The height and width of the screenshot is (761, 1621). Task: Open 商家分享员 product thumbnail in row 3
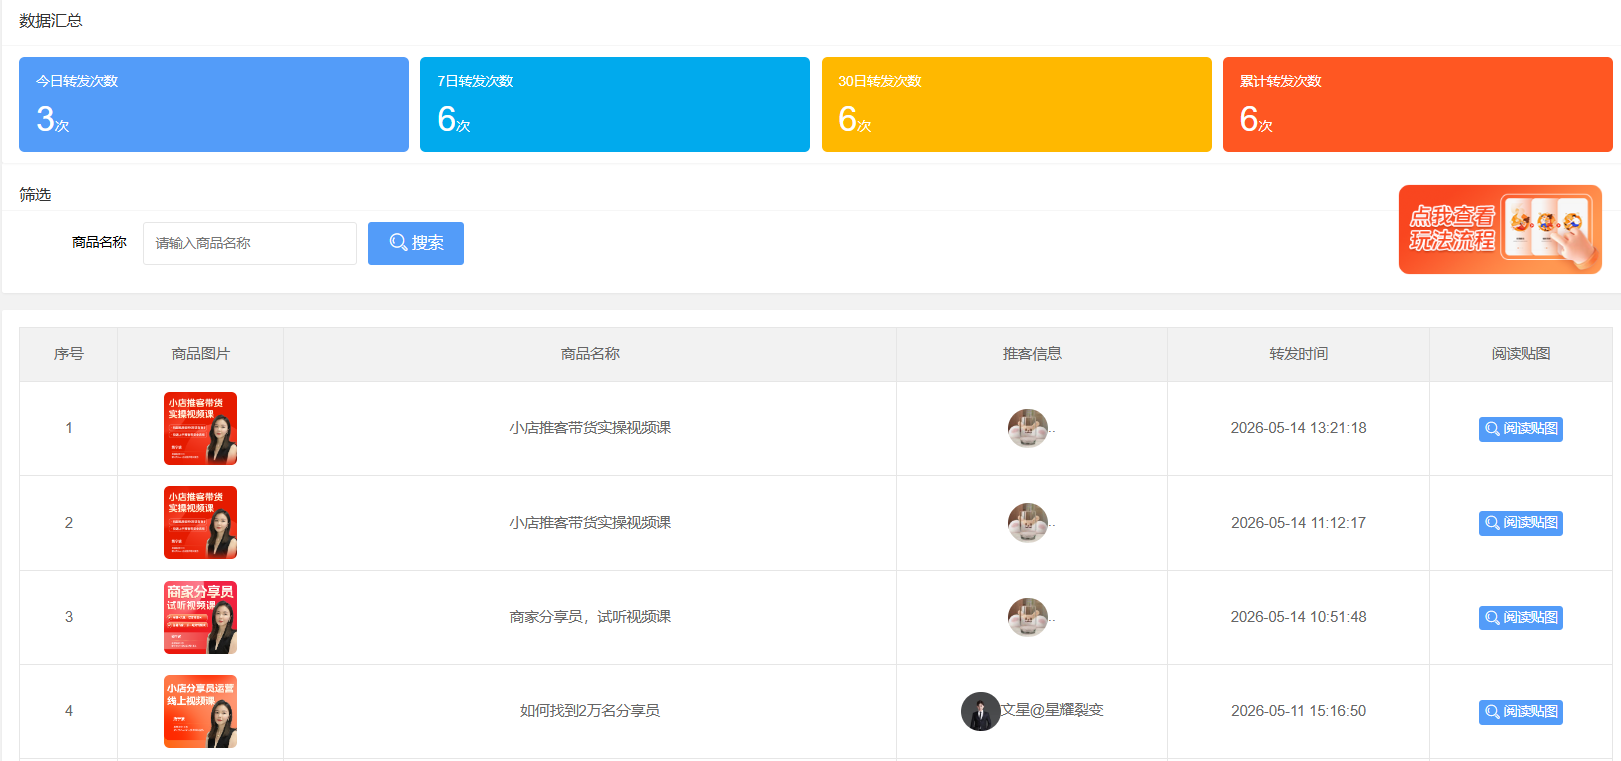click(x=200, y=617)
